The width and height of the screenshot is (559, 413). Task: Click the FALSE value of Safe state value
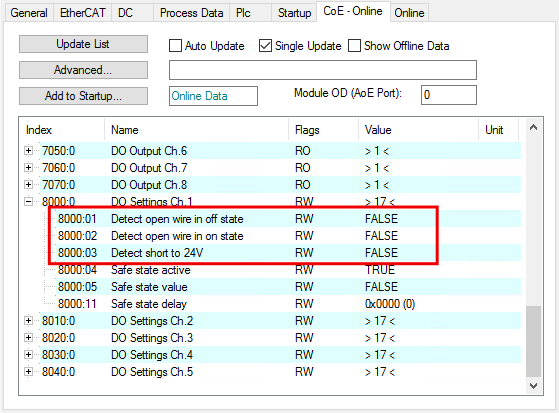(381, 287)
